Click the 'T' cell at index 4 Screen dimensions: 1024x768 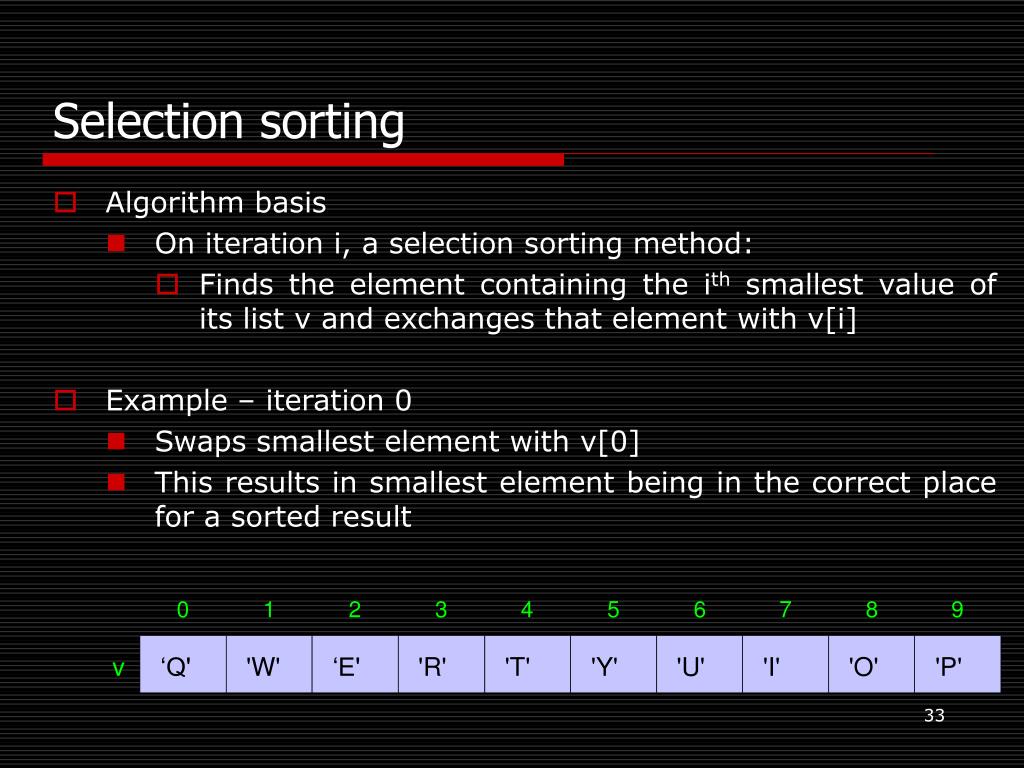pos(528,664)
